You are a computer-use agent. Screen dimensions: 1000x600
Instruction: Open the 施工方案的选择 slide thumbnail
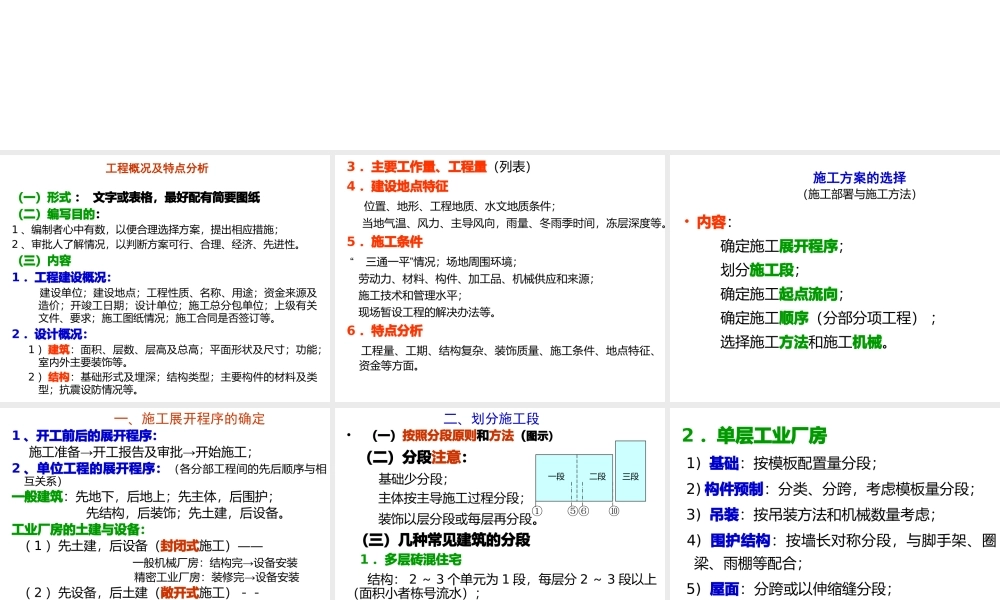click(x=835, y=278)
